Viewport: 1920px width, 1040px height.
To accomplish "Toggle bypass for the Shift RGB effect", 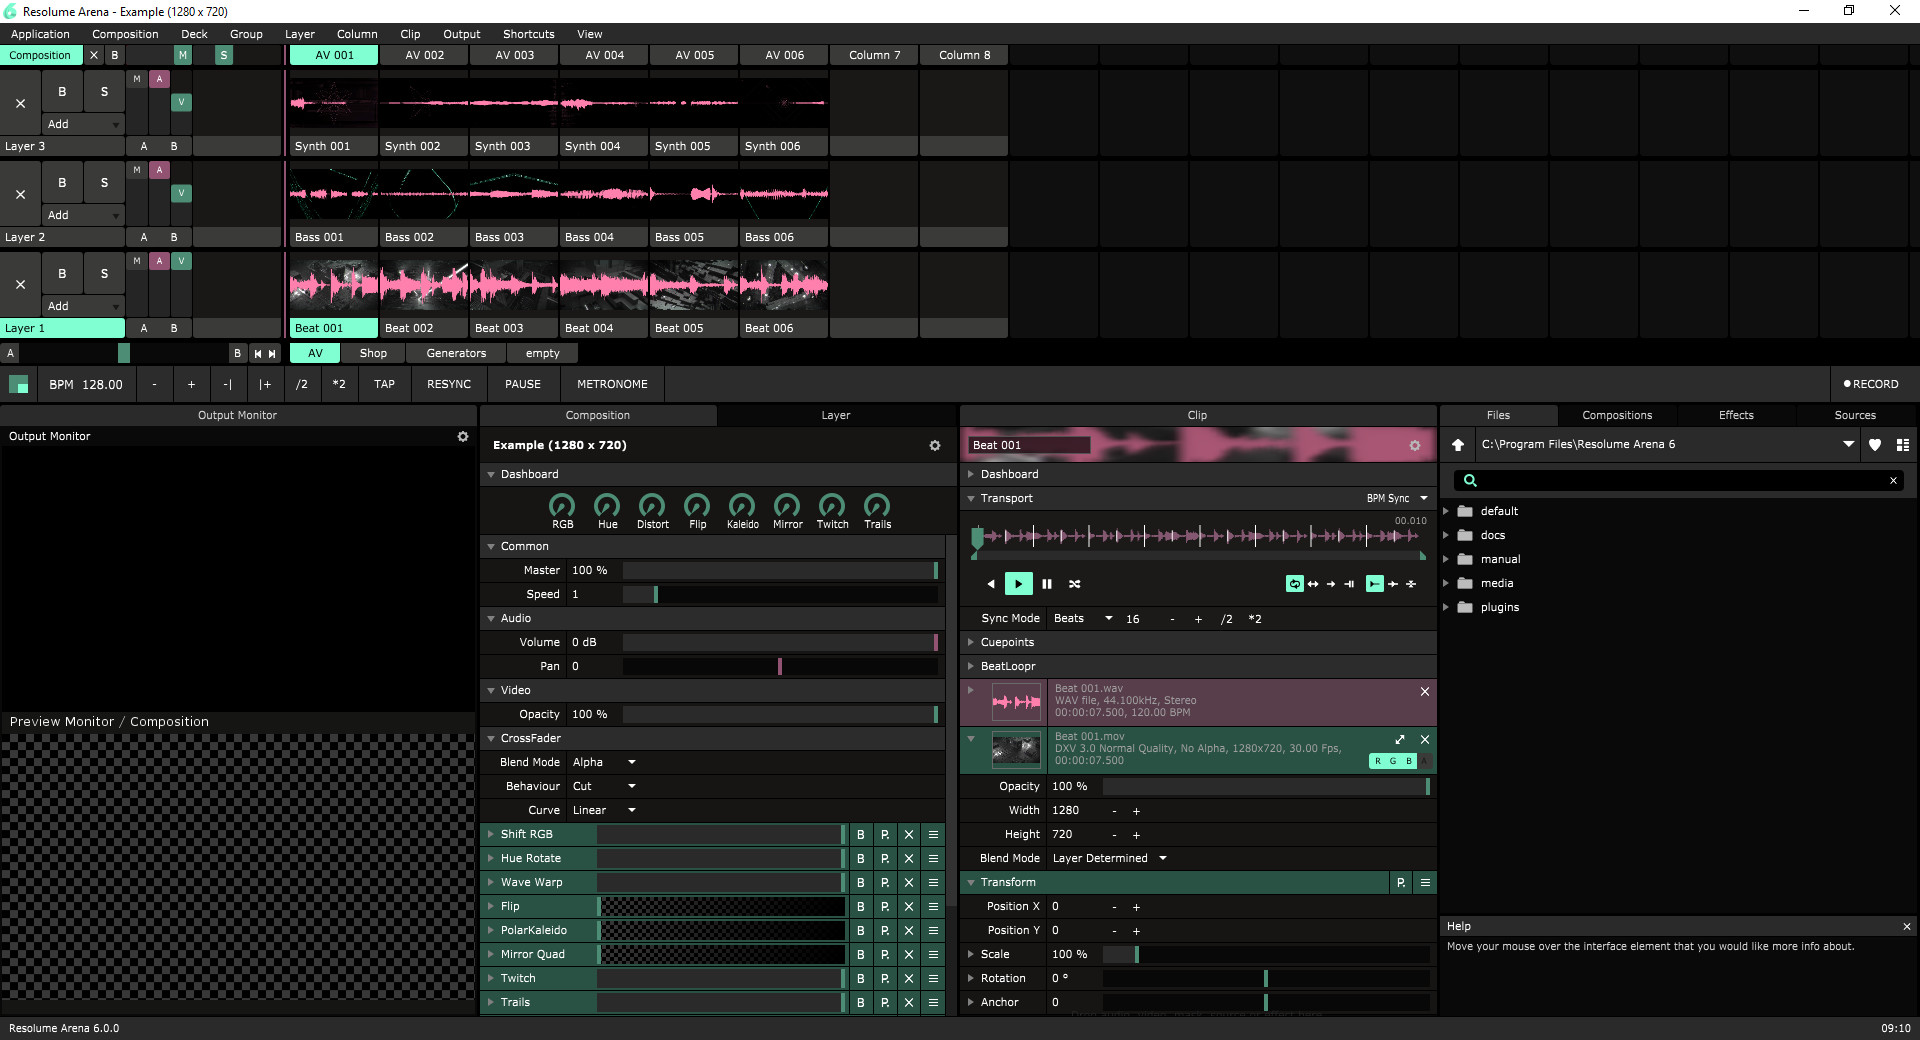I will 860,834.
